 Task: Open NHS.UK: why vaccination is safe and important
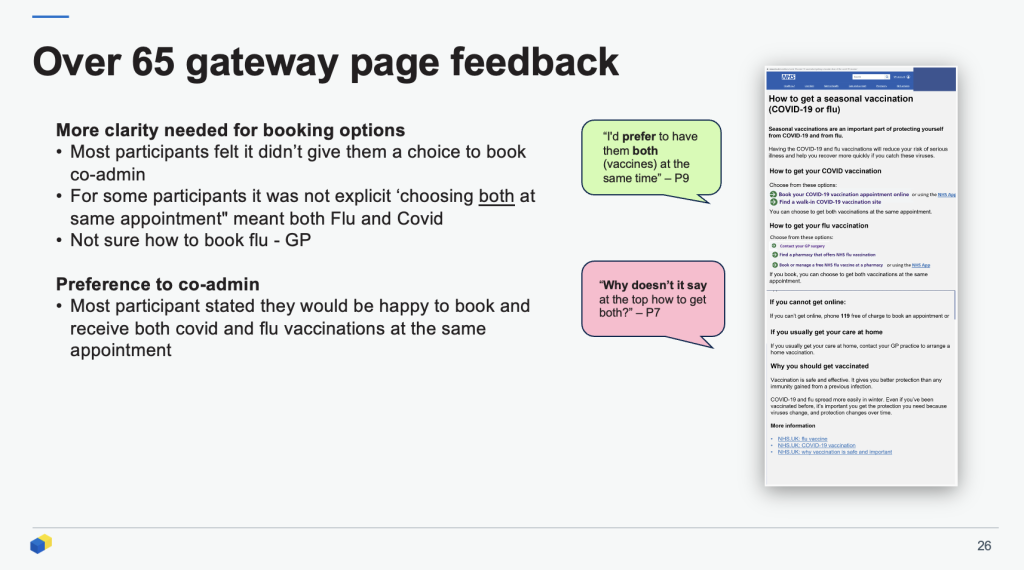tap(834, 452)
